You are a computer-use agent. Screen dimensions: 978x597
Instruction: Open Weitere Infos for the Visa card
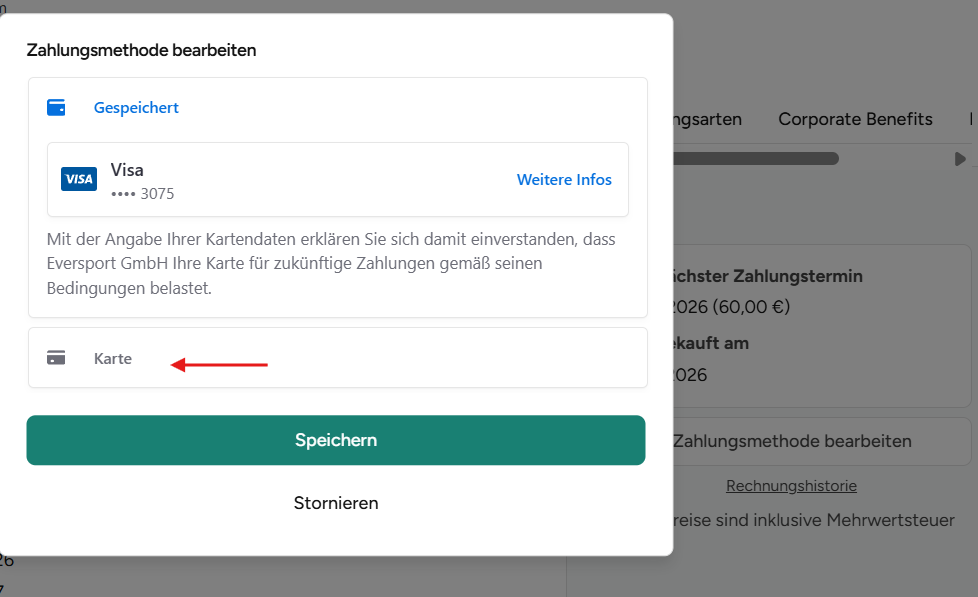pos(564,180)
